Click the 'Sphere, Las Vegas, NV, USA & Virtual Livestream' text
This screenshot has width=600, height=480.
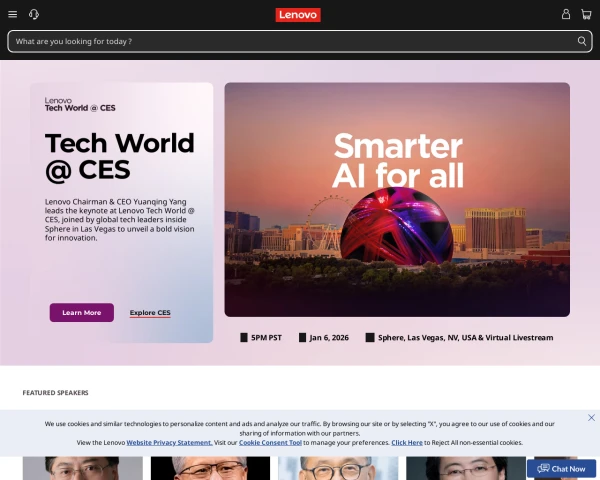pos(465,338)
